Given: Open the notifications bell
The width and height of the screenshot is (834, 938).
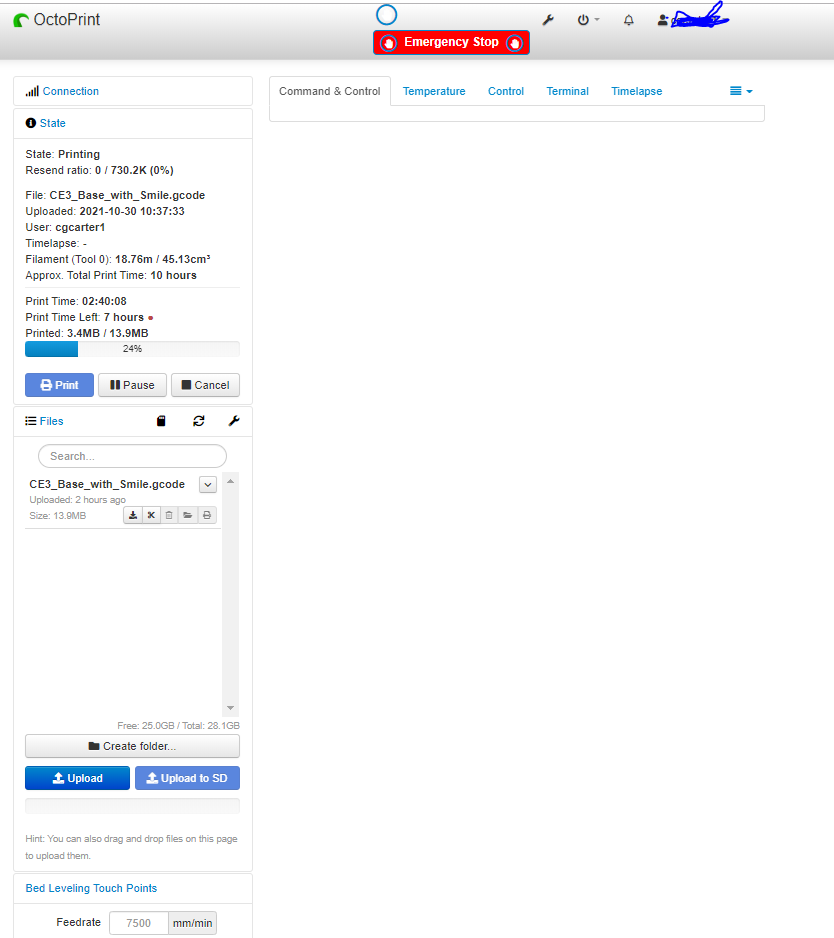Looking at the screenshot, I should 629,20.
